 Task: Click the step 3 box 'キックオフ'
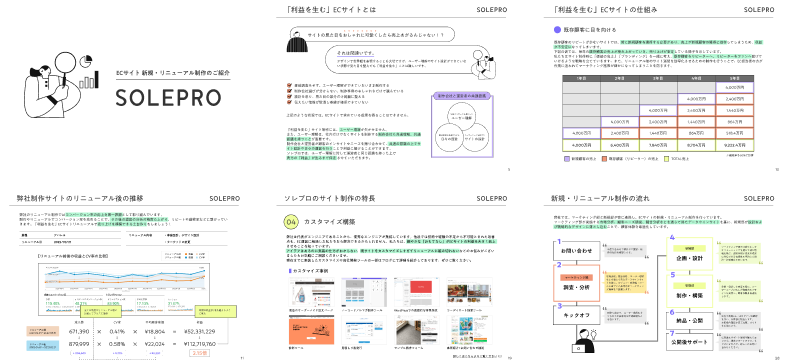coord(577,316)
